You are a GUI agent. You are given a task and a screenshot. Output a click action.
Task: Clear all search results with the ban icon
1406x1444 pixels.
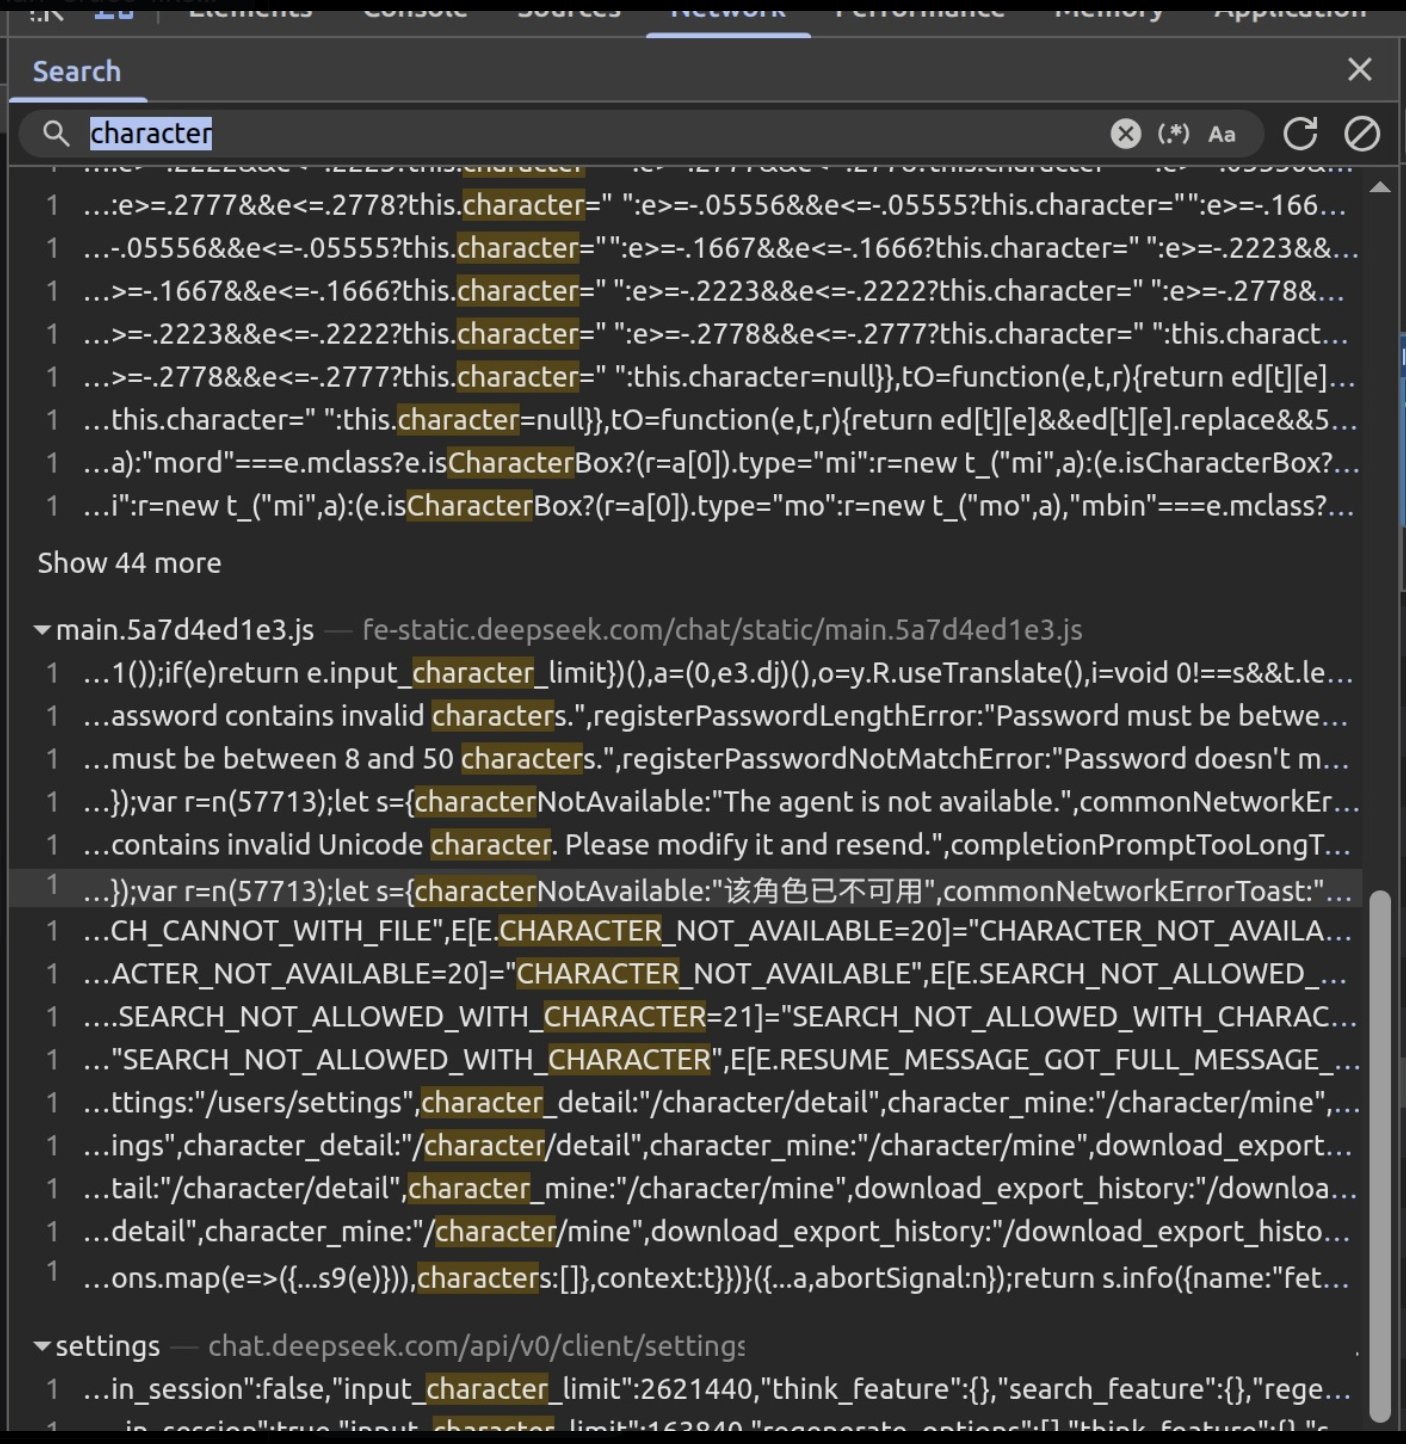coord(1361,133)
